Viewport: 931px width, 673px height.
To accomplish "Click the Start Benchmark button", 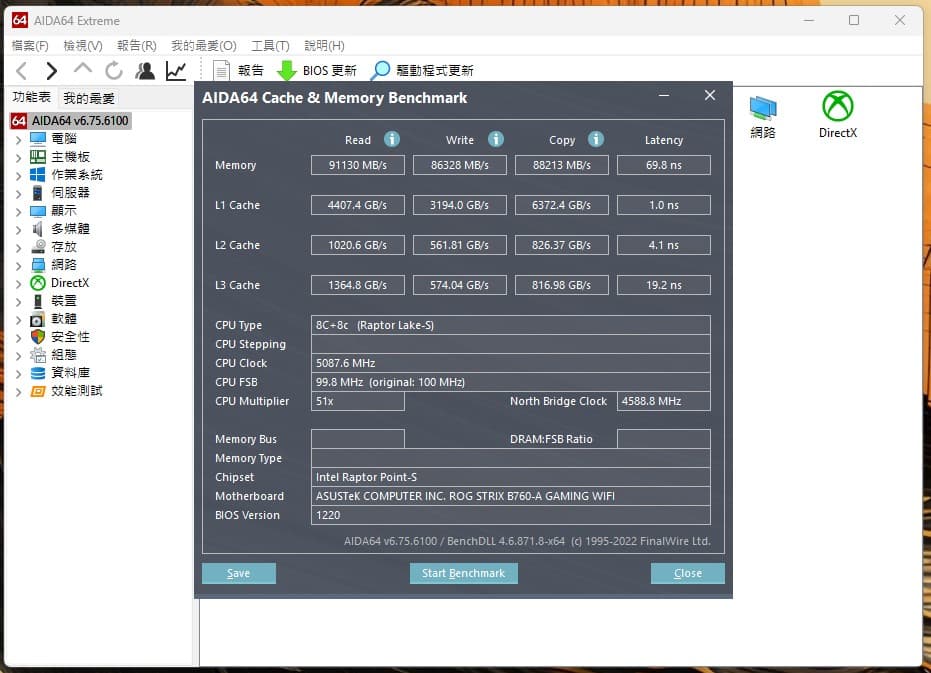I will tap(464, 573).
